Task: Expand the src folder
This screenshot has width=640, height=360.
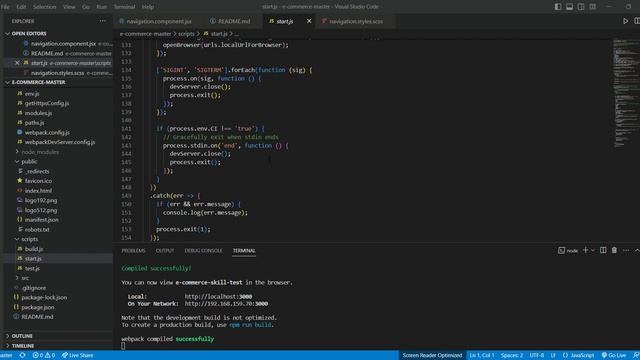Action: coord(25,278)
